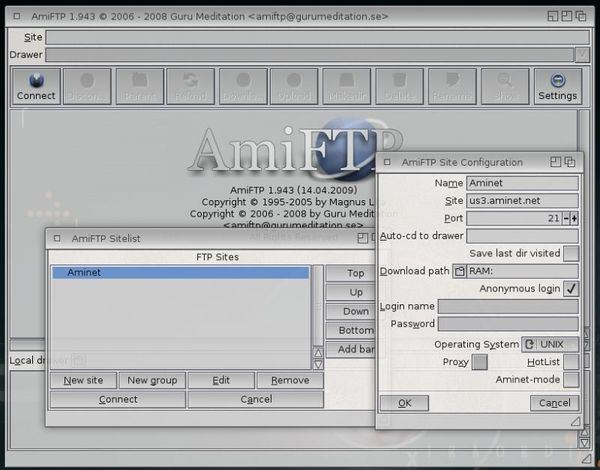
Task: Click into the Login name field
Action: point(508,307)
